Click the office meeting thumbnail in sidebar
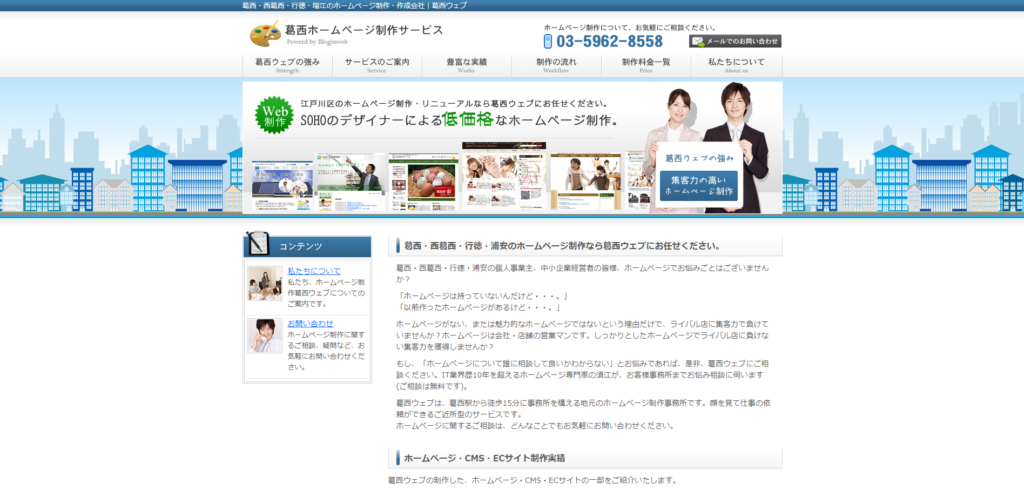The image size is (1024, 490). point(265,283)
